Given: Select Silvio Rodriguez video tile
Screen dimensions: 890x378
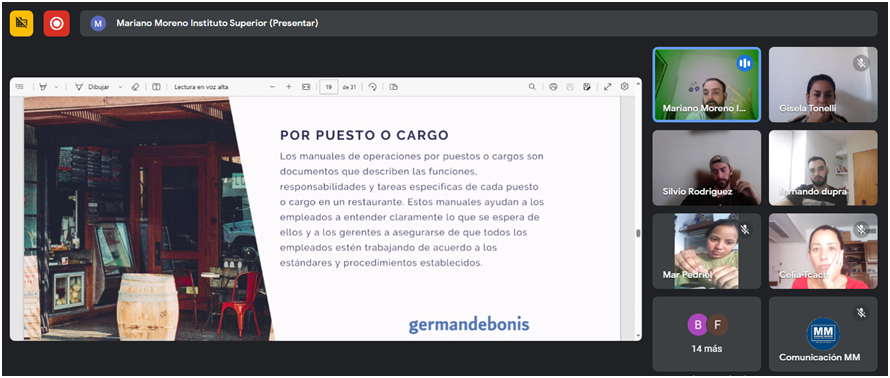Looking at the screenshot, I should 707,168.
